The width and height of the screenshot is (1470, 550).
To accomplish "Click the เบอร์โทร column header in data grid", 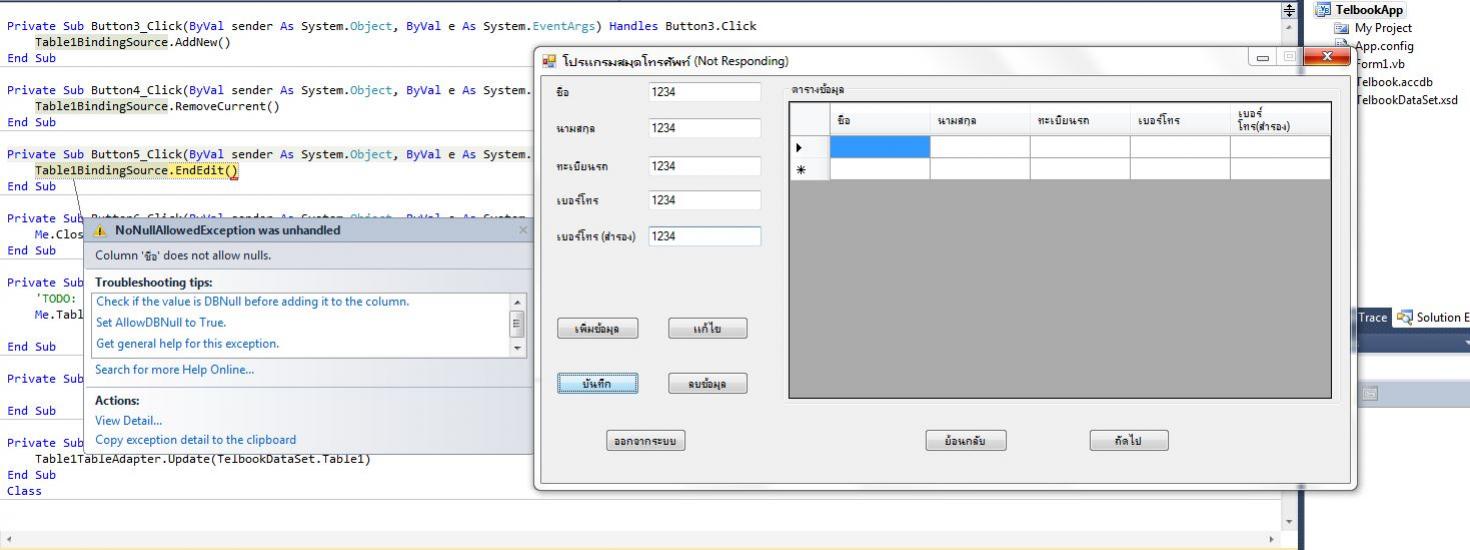I will pyautogui.click(x=1180, y=120).
